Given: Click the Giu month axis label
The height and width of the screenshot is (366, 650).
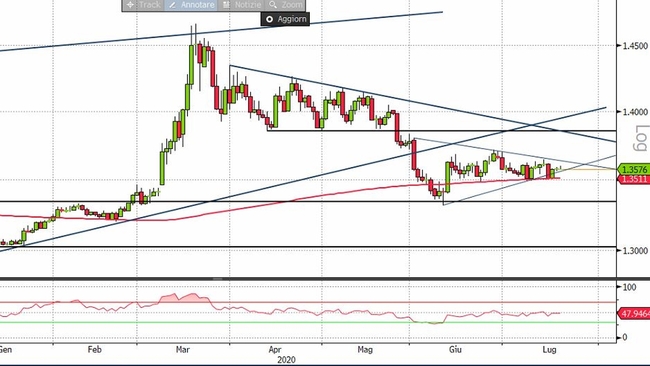Looking at the screenshot, I should click(x=455, y=349).
